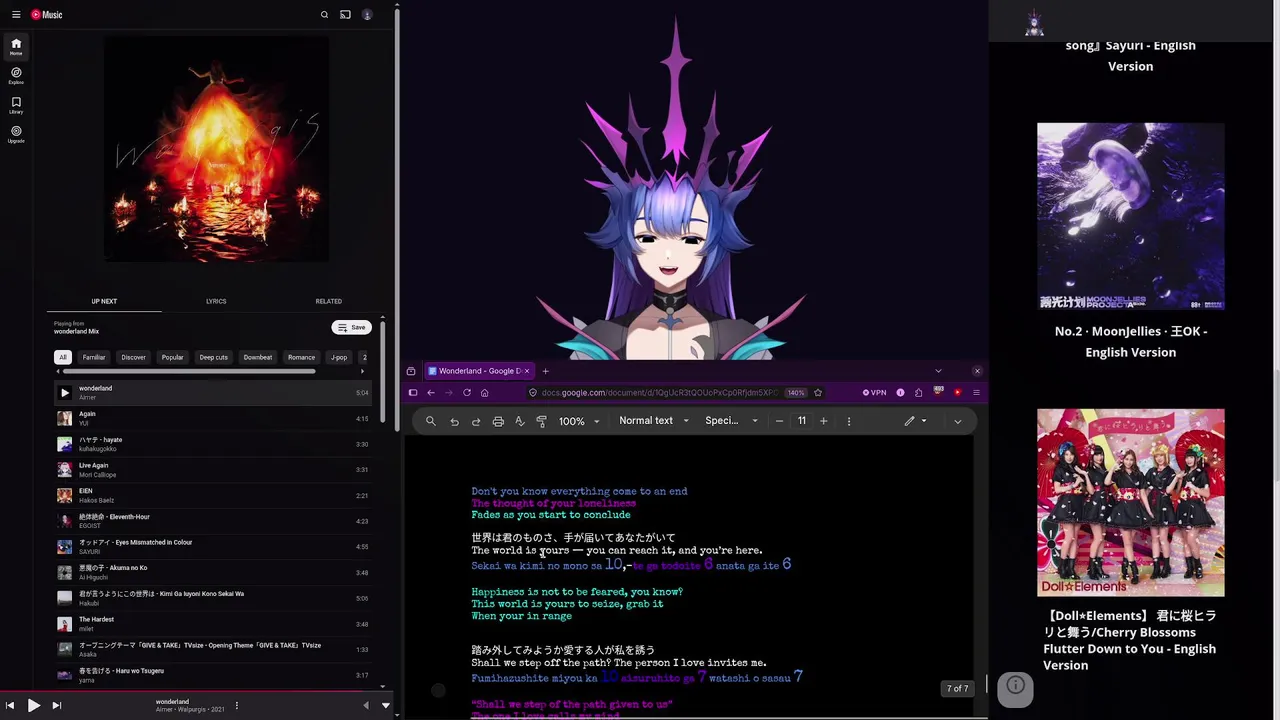Open the browser tab list dropdown
The height and width of the screenshot is (720, 1280).
[x=938, y=371]
